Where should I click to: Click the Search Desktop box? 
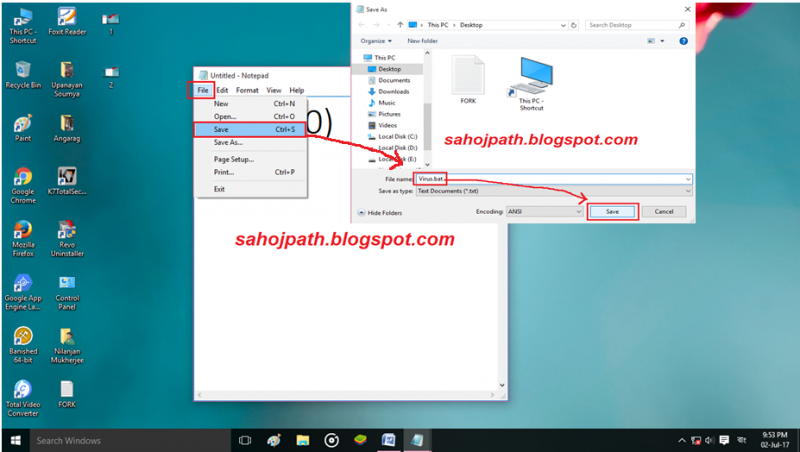tap(636, 24)
